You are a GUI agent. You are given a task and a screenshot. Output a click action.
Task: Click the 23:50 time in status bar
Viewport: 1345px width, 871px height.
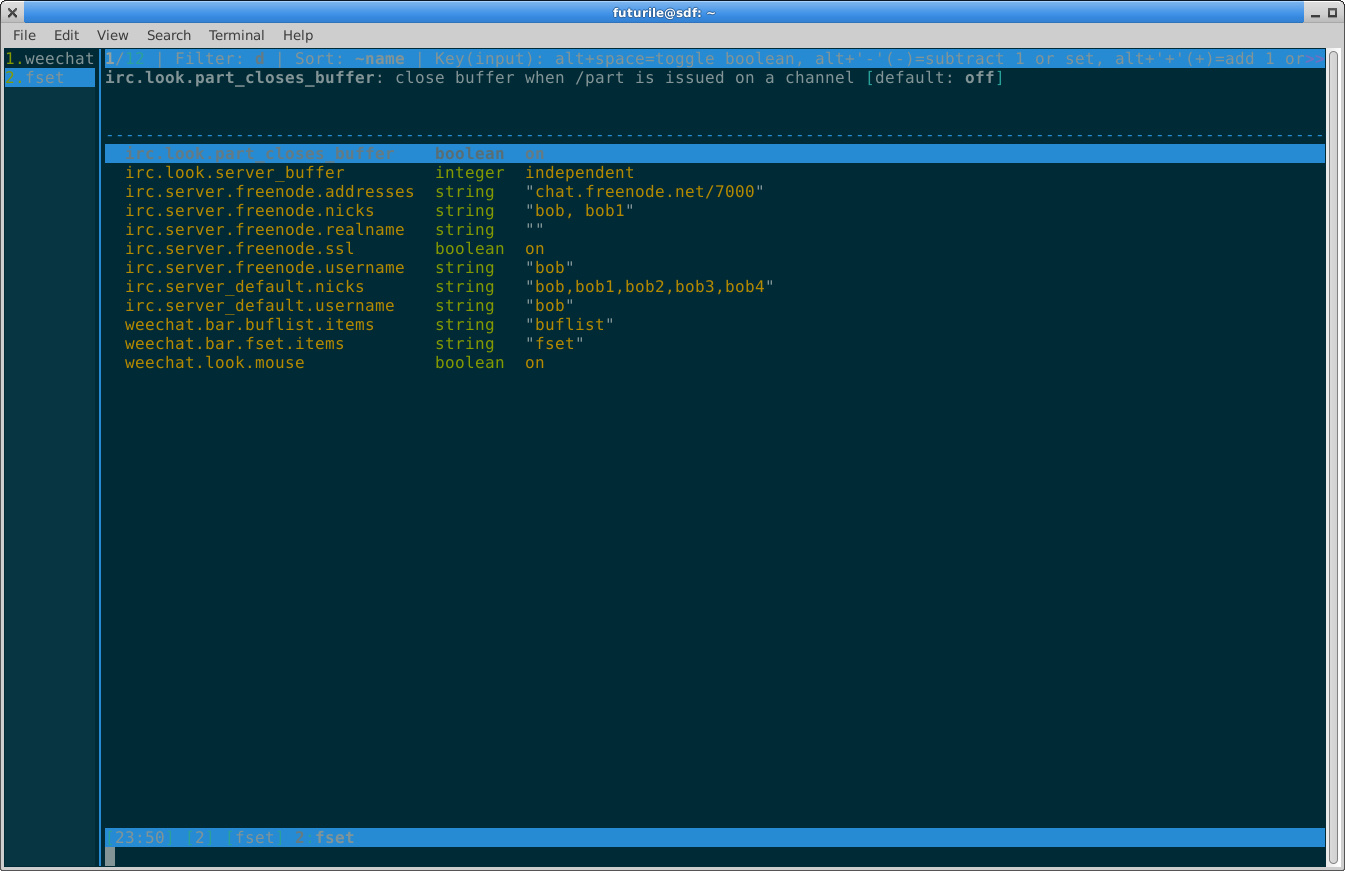pyautogui.click(x=140, y=838)
